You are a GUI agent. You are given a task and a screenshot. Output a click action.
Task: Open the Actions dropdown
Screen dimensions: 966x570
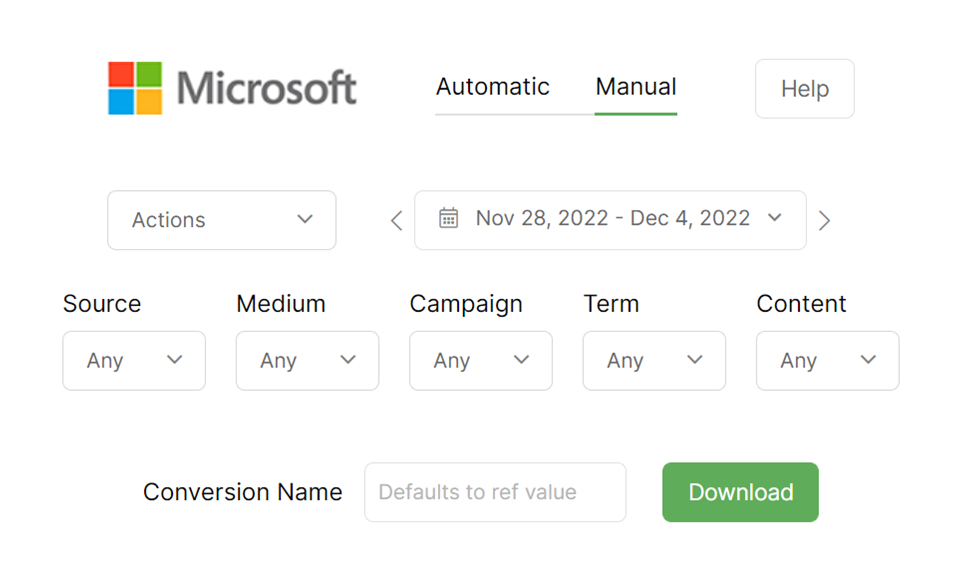tap(222, 220)
